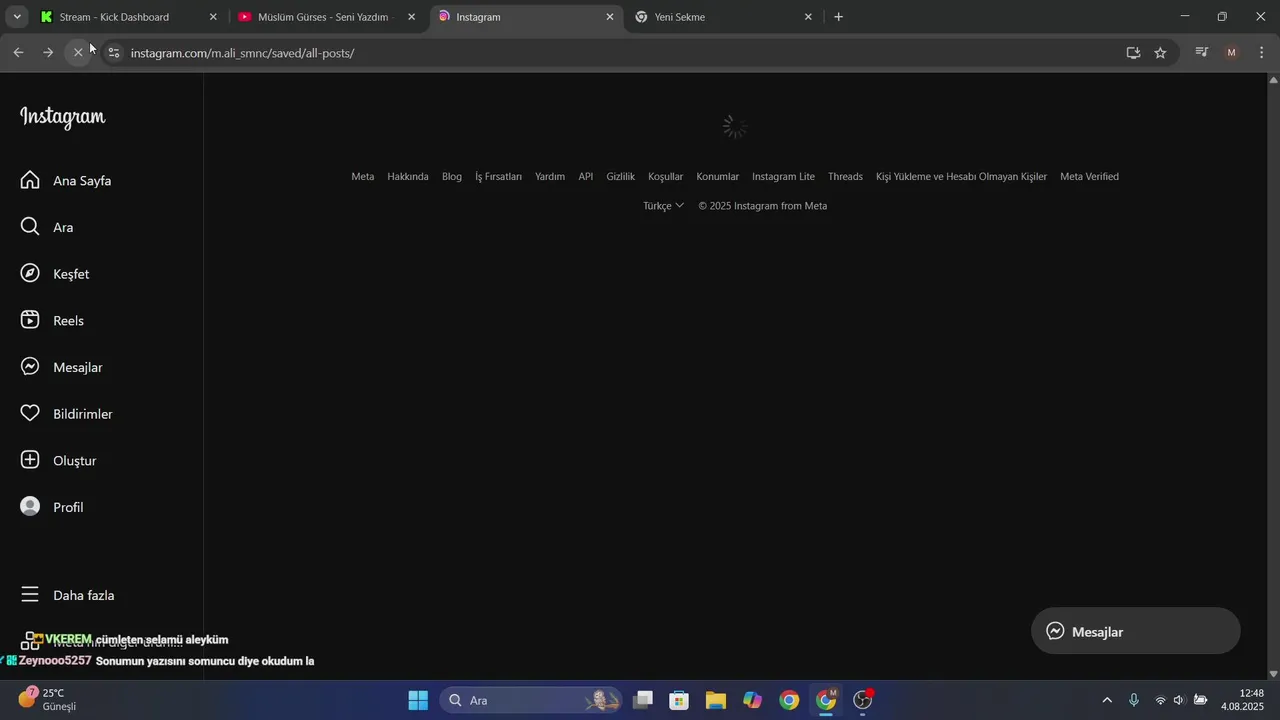Screen dimensions: 1280x720
Task: Open Ana Sayfa home icon
Action: tap(30, 180)
